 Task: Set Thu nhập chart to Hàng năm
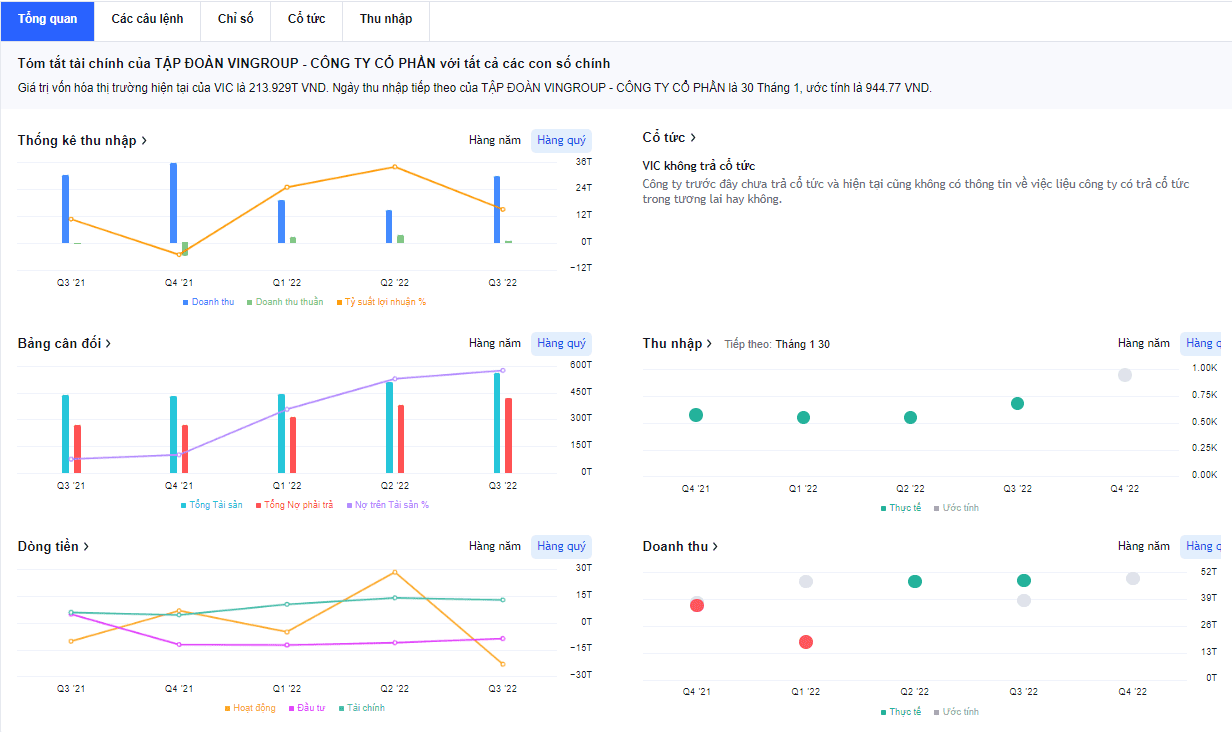tap(1144, 343)
